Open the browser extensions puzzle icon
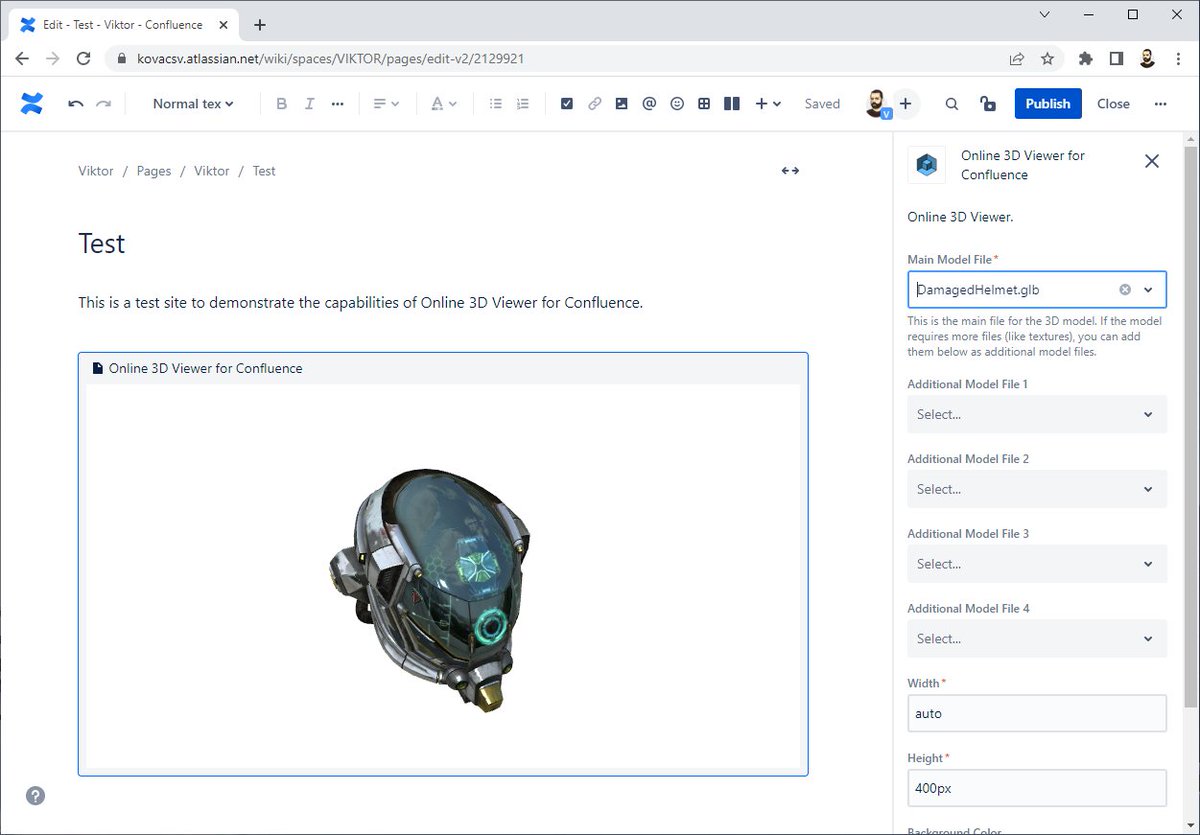1200x835 pixels. click(1085, 58)
